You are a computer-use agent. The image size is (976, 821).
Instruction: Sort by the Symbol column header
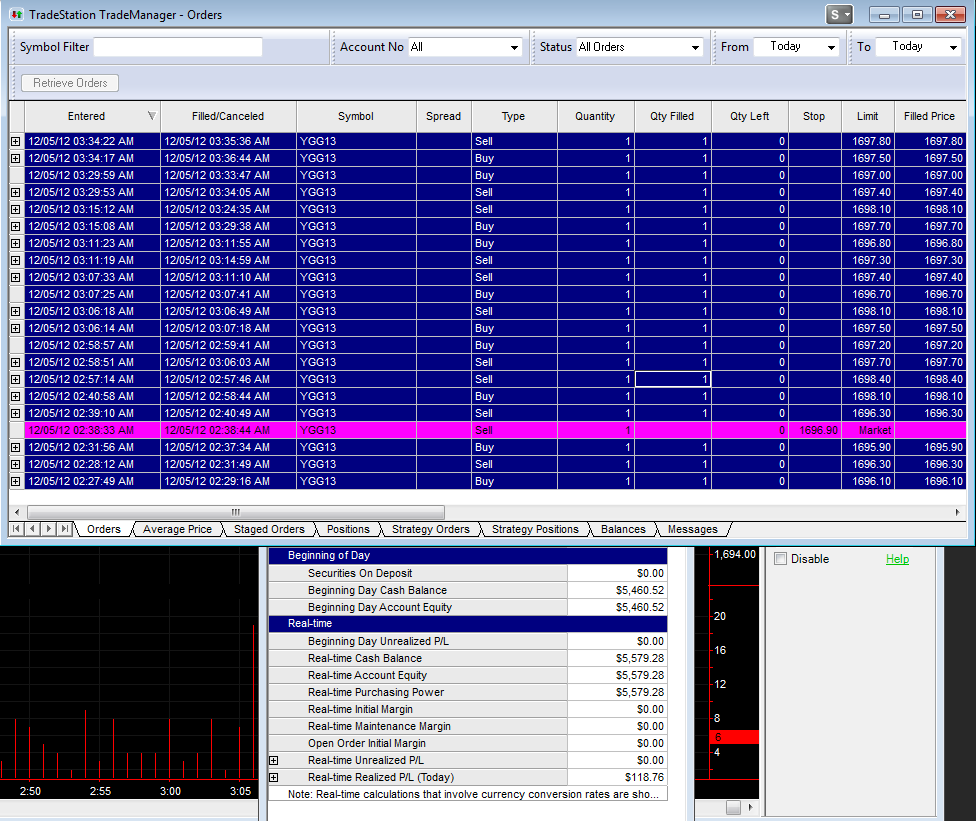coord(355,116)
